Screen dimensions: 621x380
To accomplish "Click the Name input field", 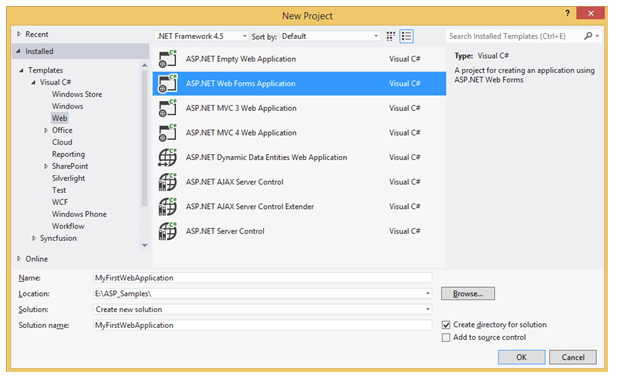I will [263, 278].
